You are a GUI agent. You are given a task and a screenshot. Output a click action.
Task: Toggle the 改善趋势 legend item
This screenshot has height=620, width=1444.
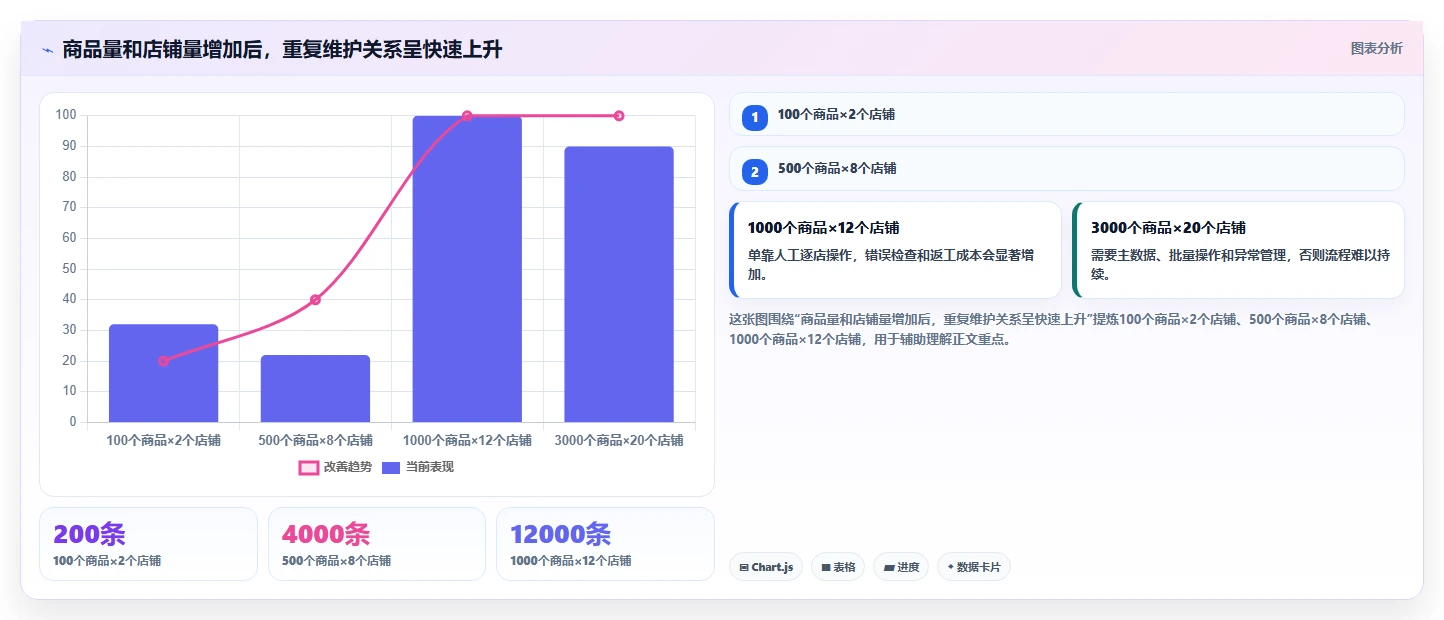[335, 467]
